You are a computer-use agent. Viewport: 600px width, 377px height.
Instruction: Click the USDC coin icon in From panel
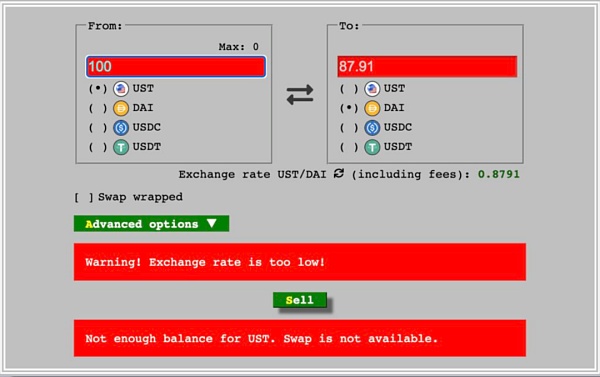click(121, 127)
